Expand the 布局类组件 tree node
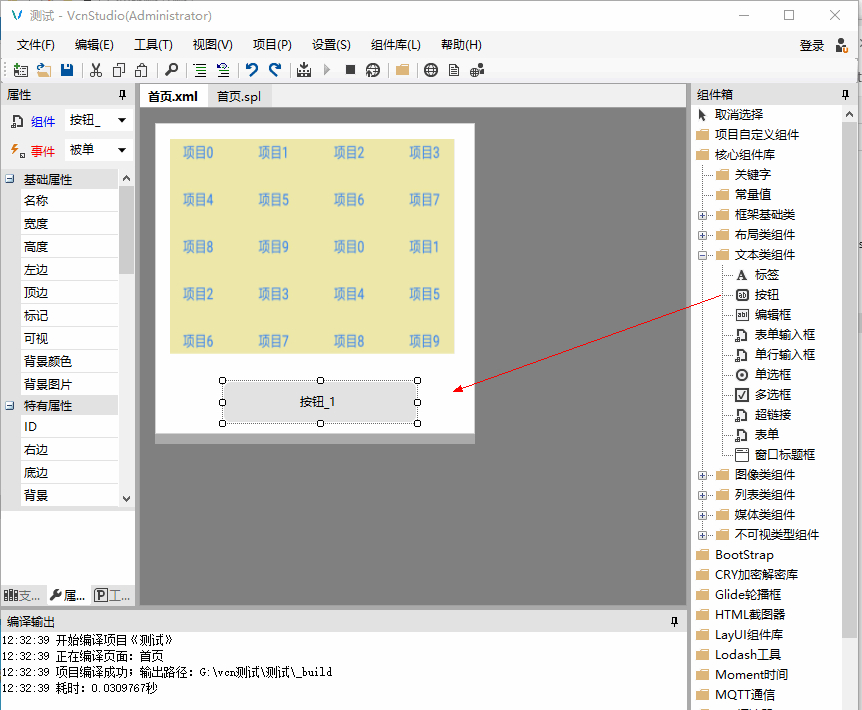The height and width of the screenshot is (710, 862). tap(702, 235)
